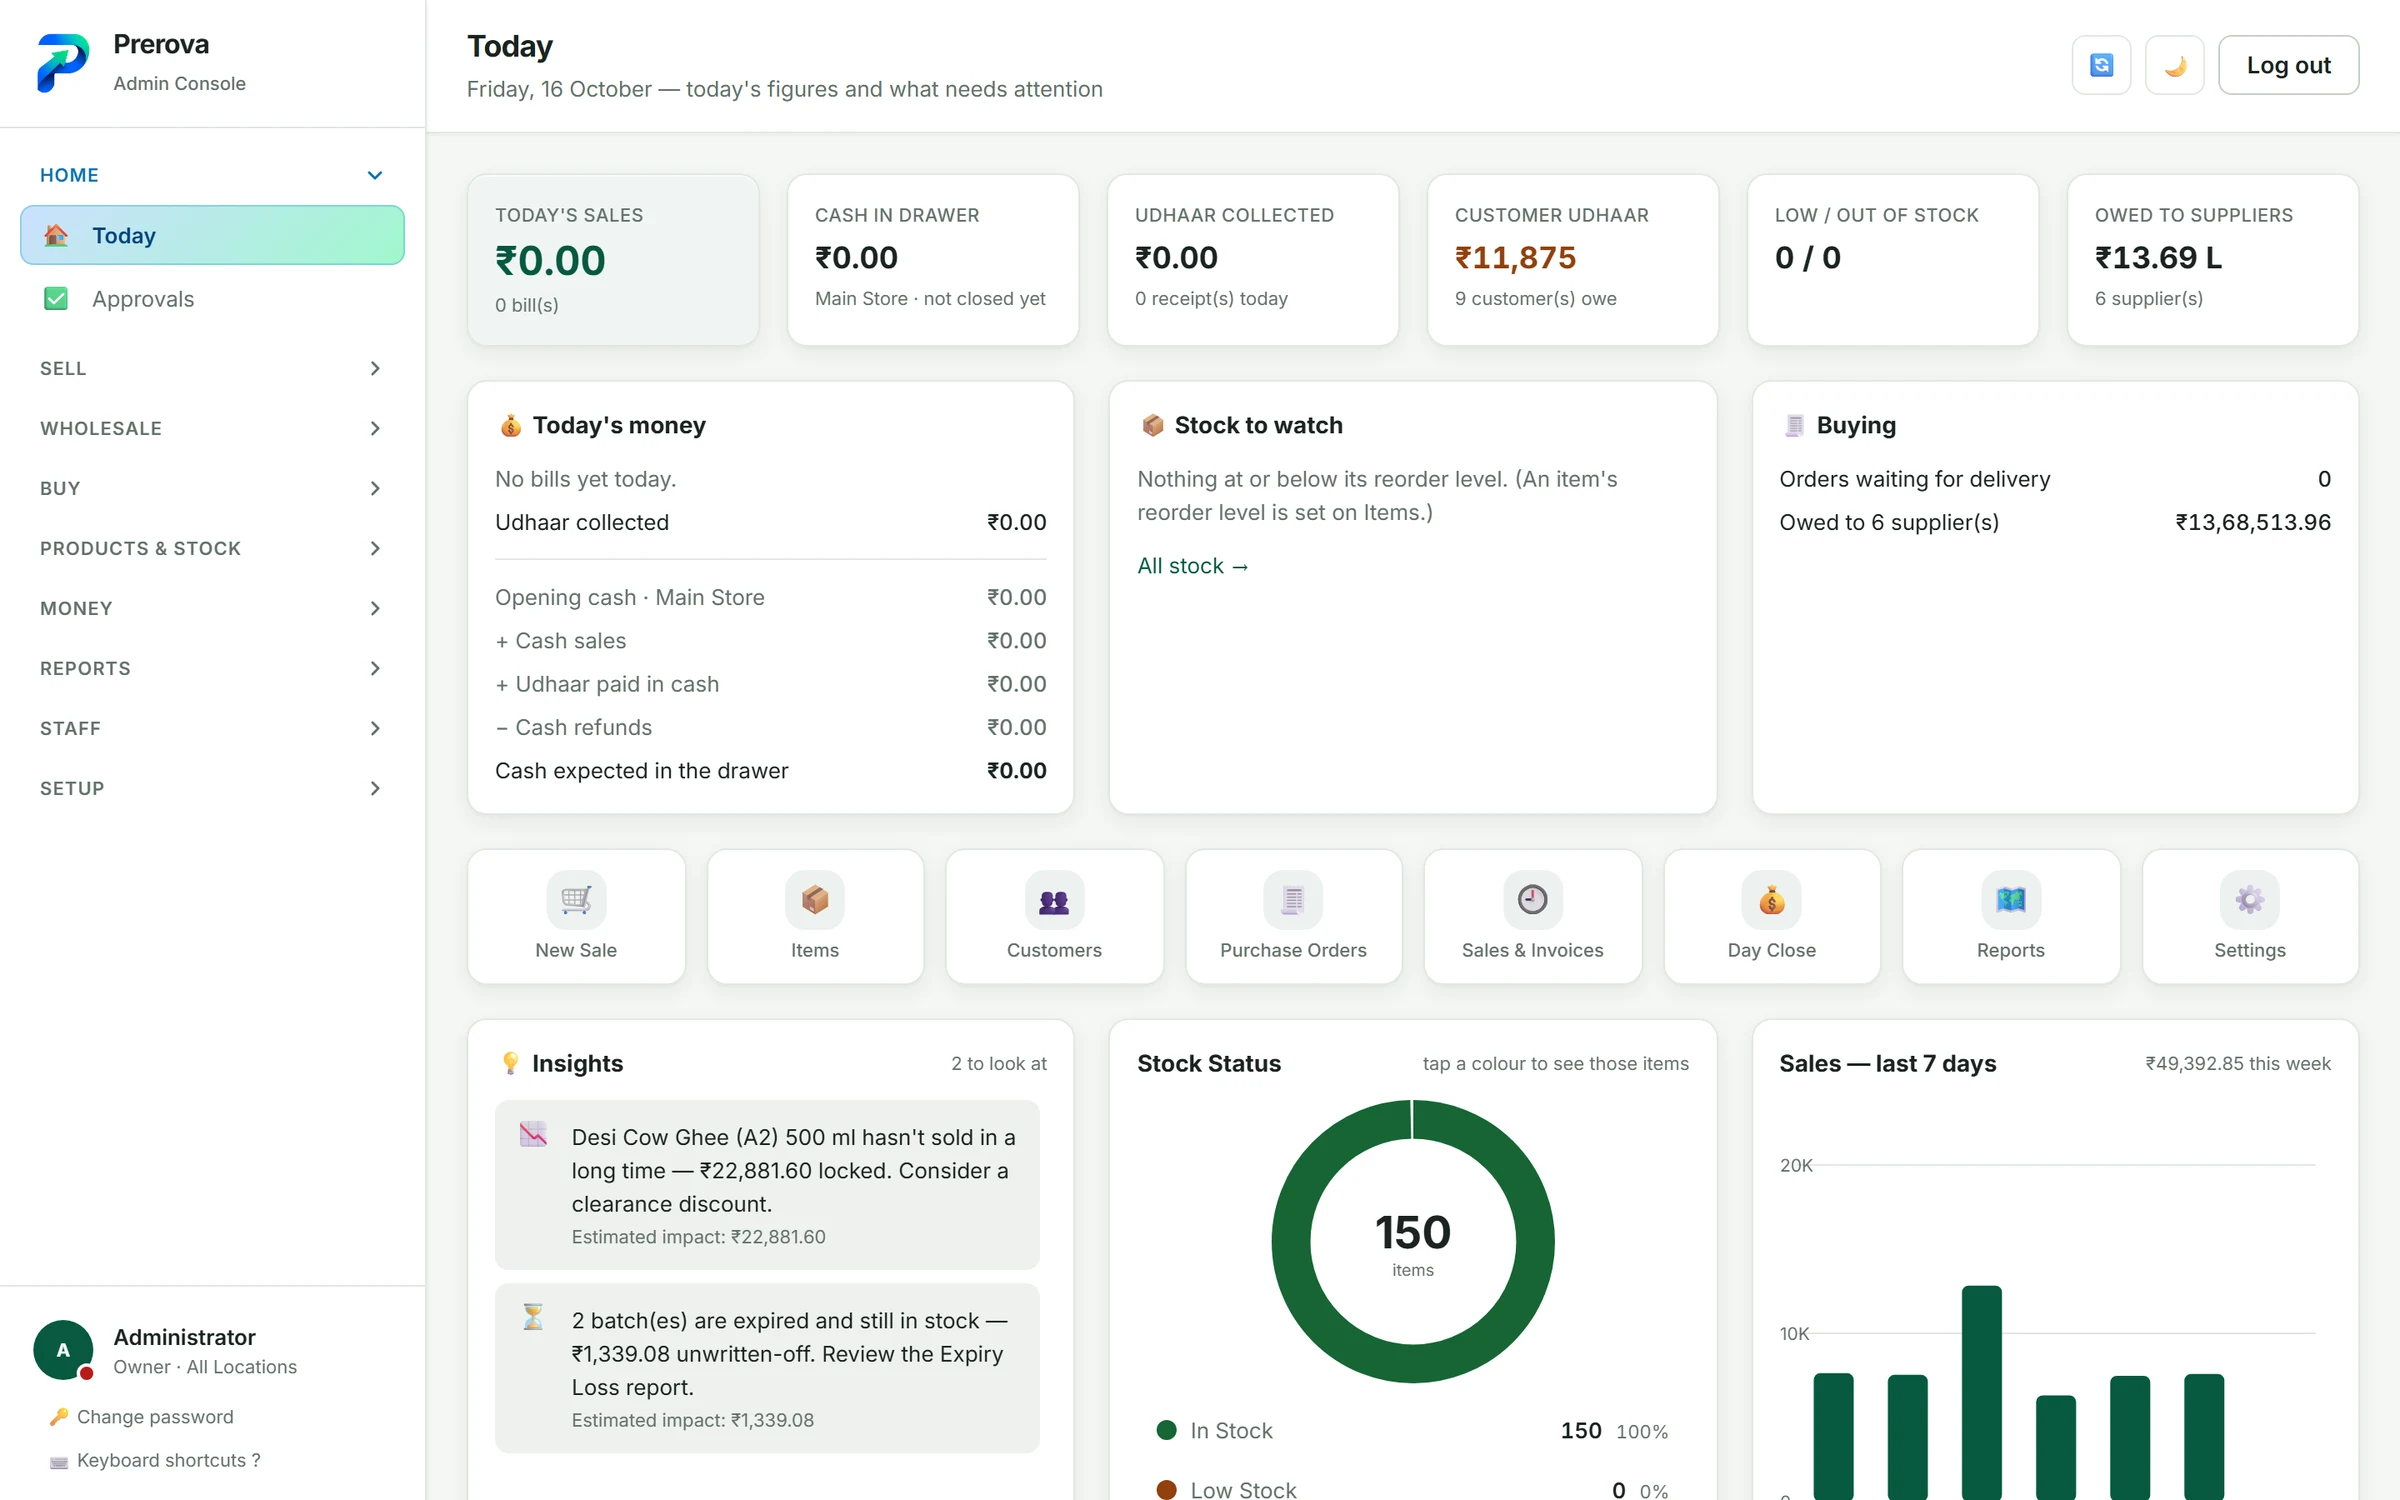
Task: Click the In Stock green legend dot
Action: (1166, 1430)
